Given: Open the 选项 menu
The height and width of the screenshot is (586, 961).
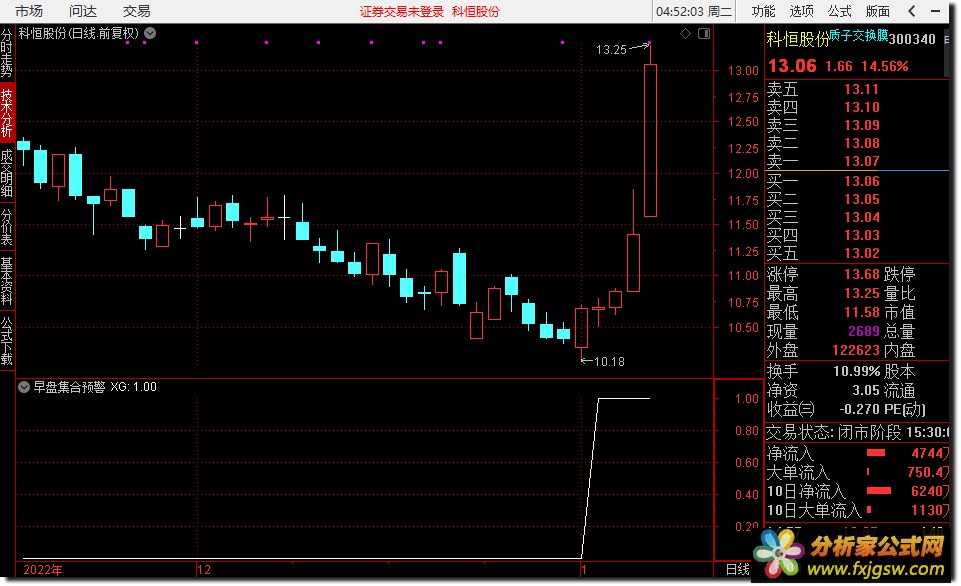Looking at the screenshot, I should coord(802,11).
